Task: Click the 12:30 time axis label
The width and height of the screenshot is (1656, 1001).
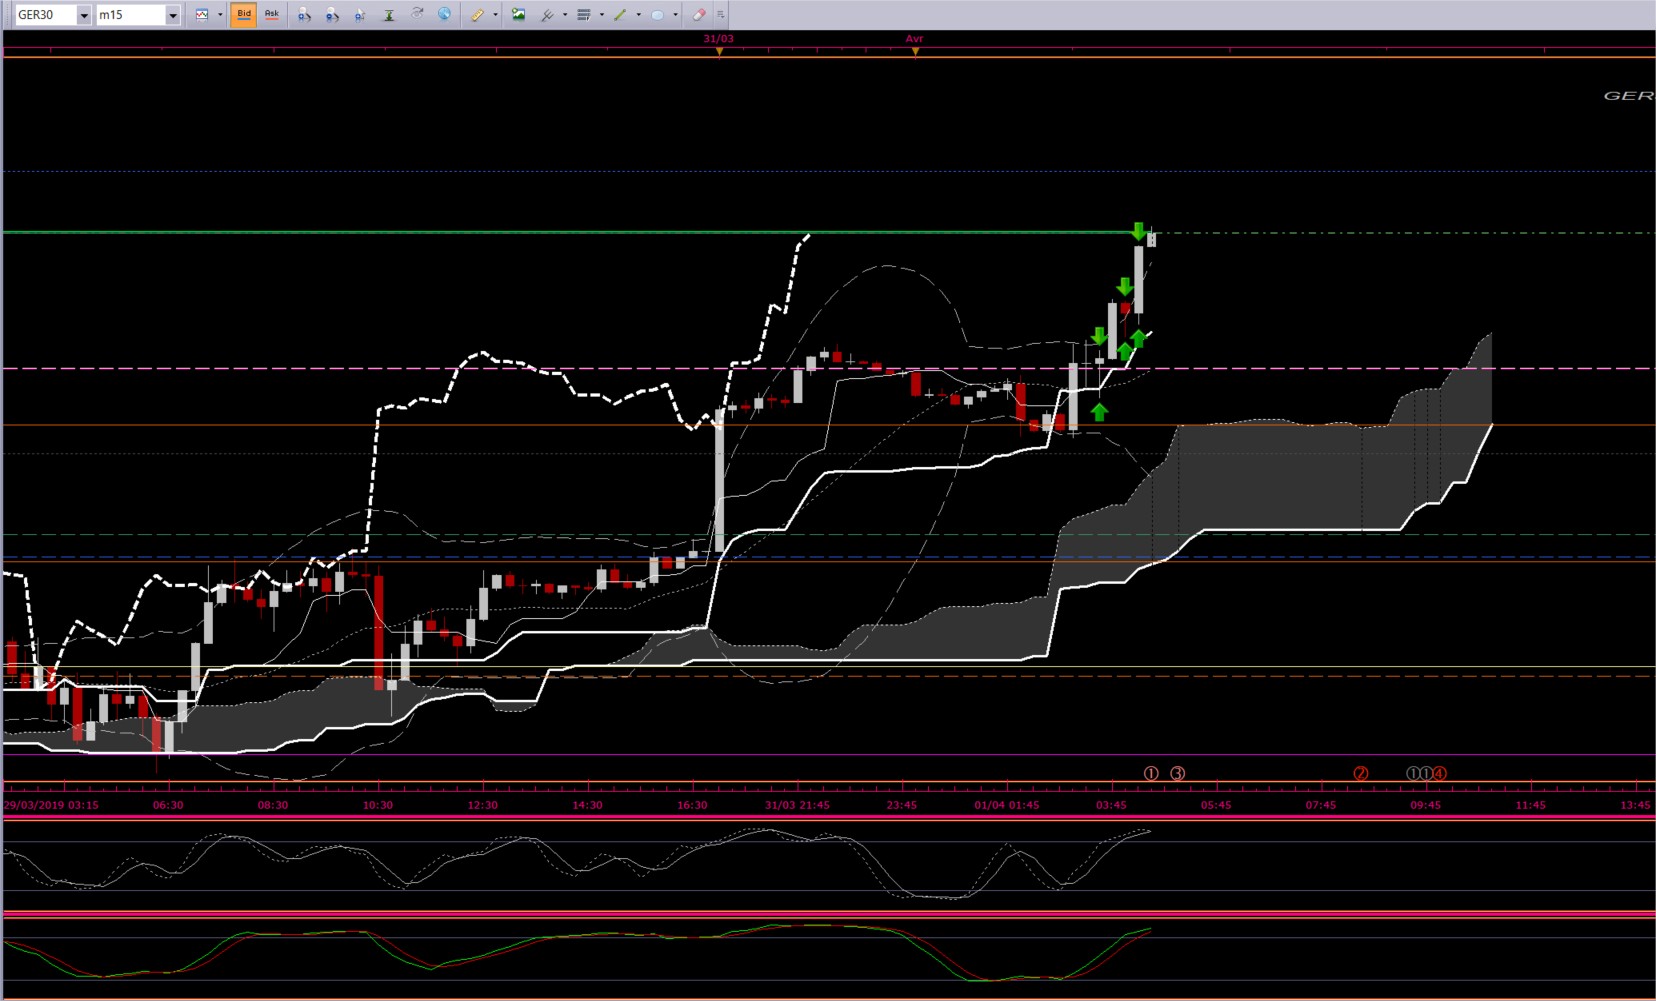Action: point(483,805)
